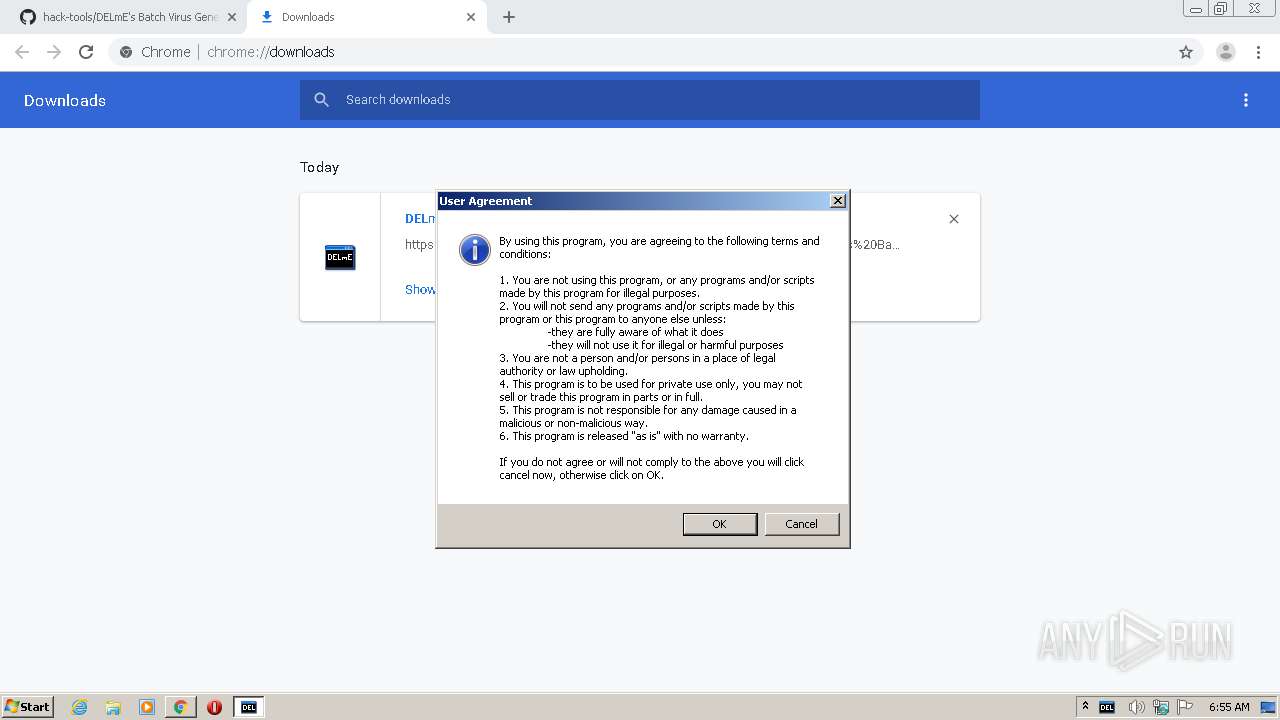Viewport: 1280px width, 720px height.
Task: Open the Chrome profile avatar
Action: [x=1226, y=52]
